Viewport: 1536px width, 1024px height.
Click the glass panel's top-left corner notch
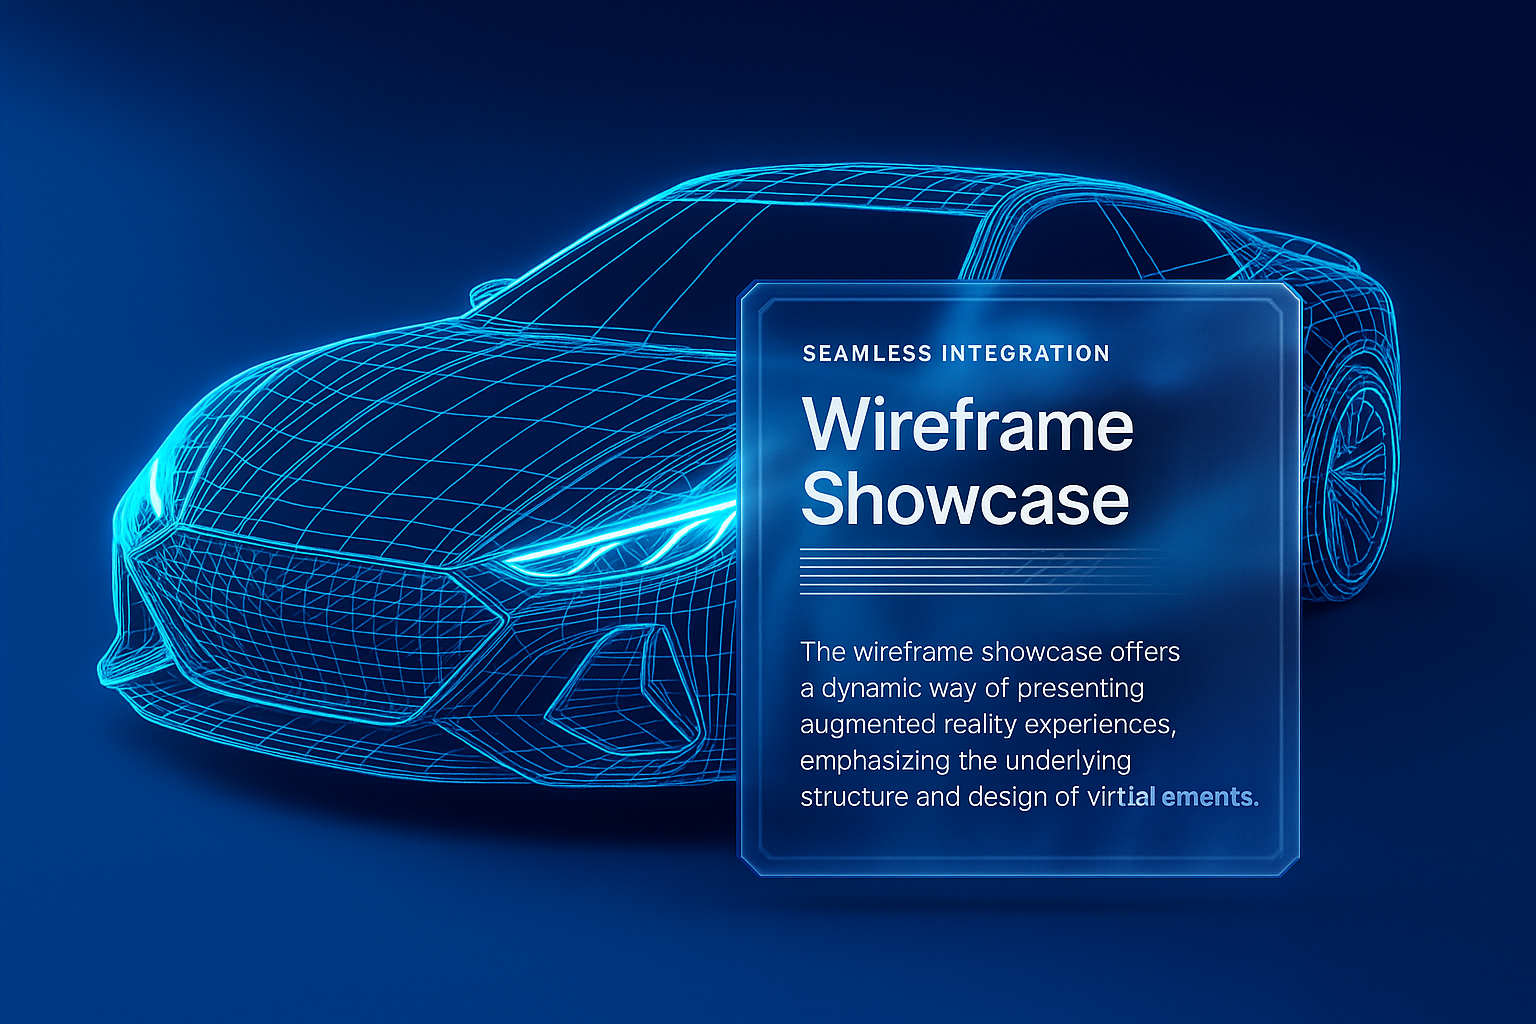(747, 291)
